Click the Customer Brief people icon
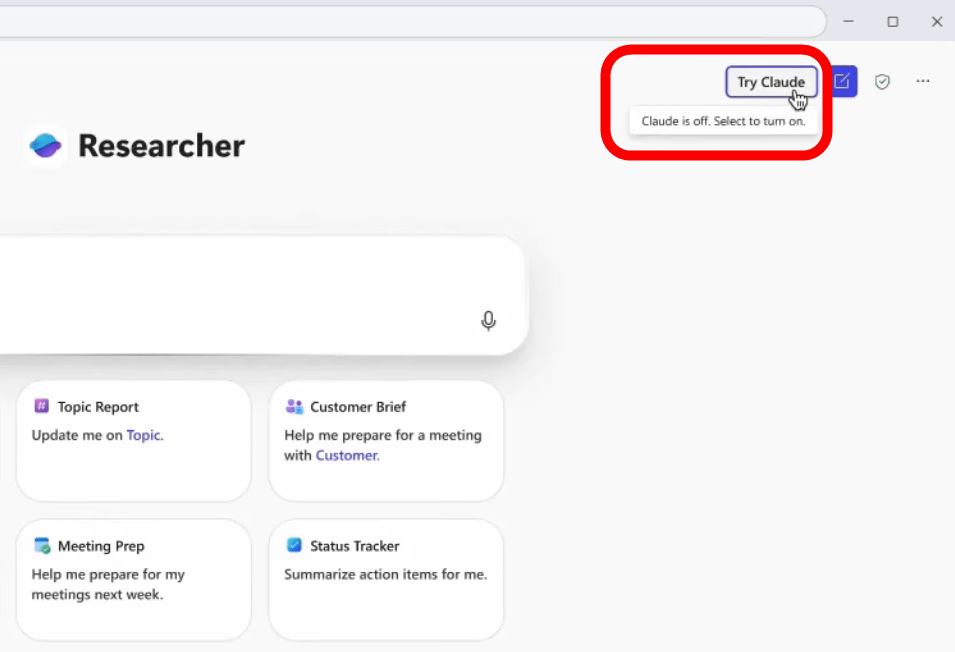 (x=294, y=406)
